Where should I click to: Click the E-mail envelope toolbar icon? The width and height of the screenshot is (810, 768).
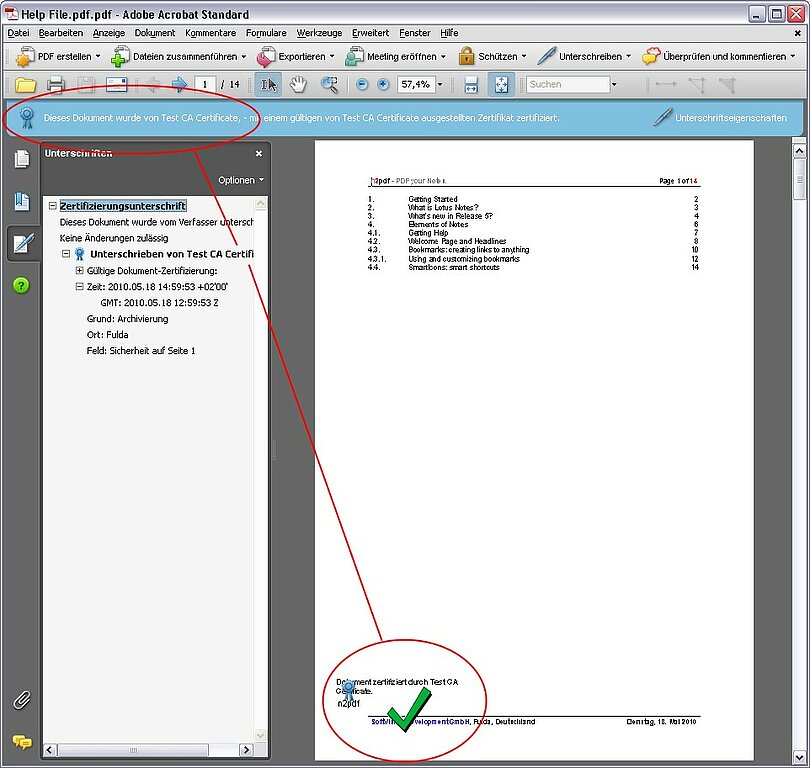(x=116, y=85)
